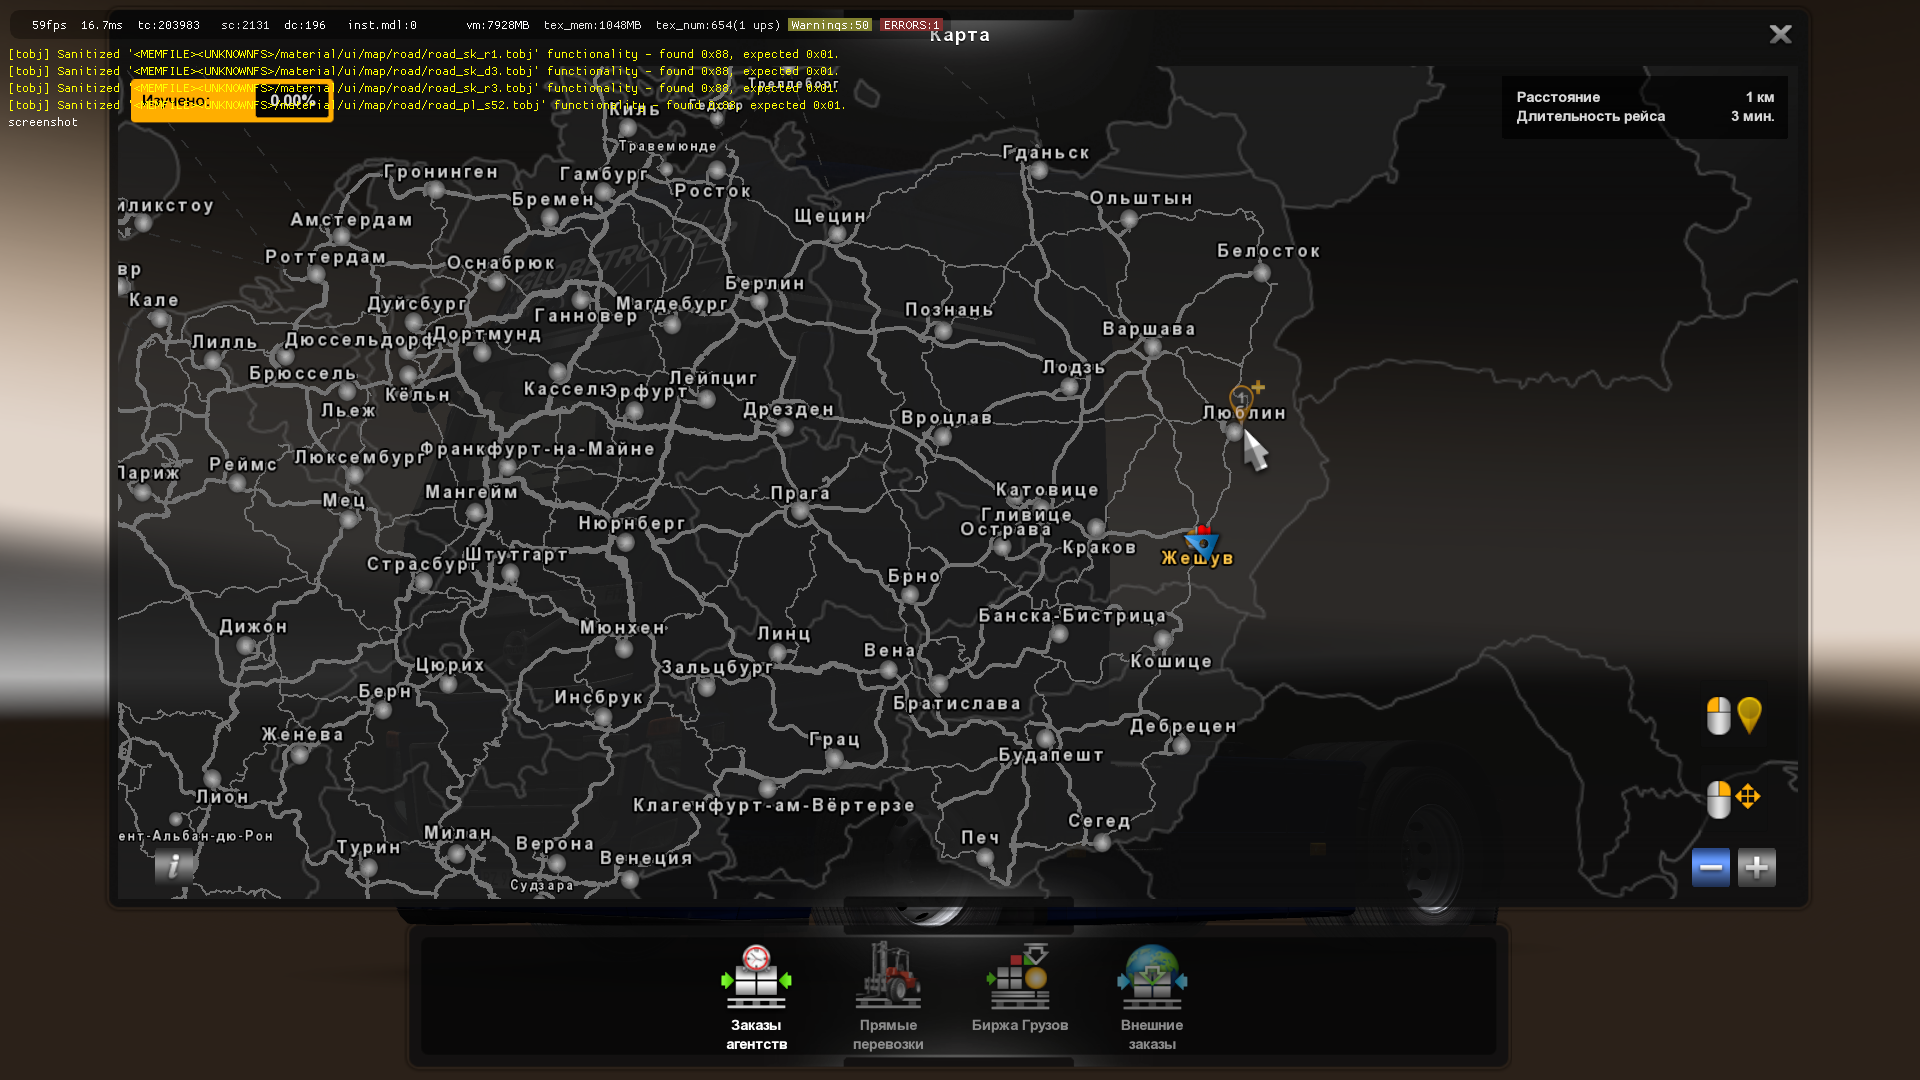The image size is (1920, 1080).
Task: Click the Расстояние route info panel
Action: coord(1644,107)
